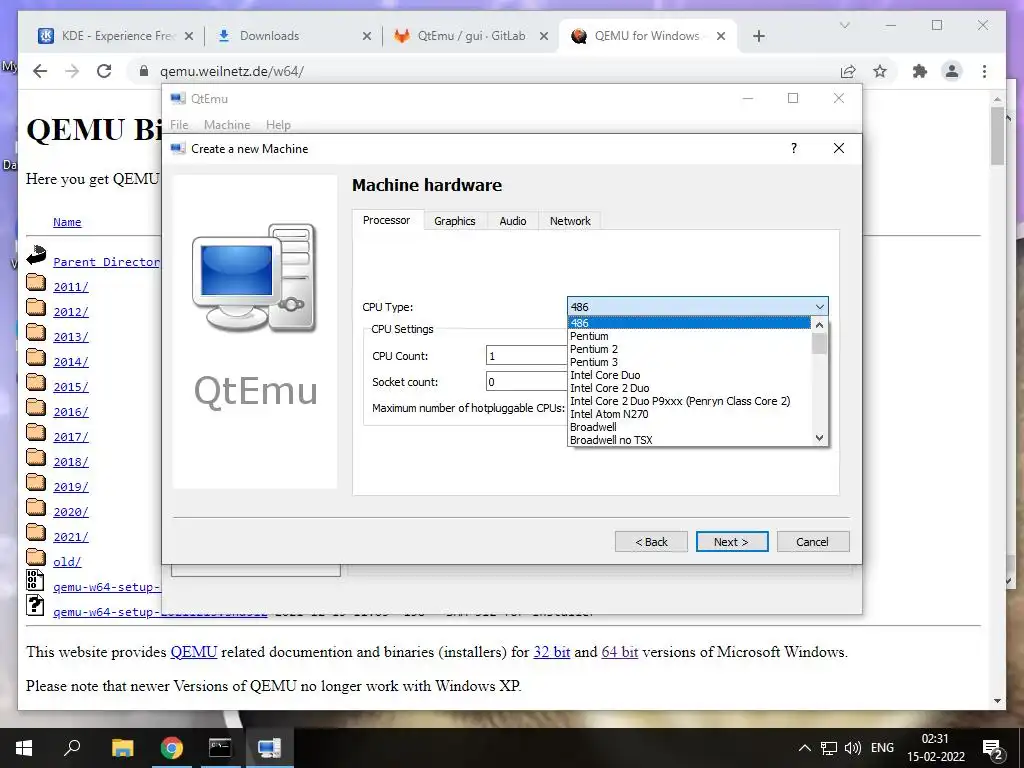Open the wizard help question mark
Screen dimensions: 1024x768
click(793, 148)
